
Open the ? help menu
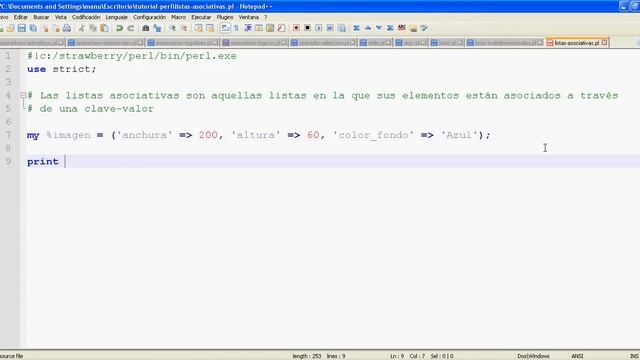point(265,17)
